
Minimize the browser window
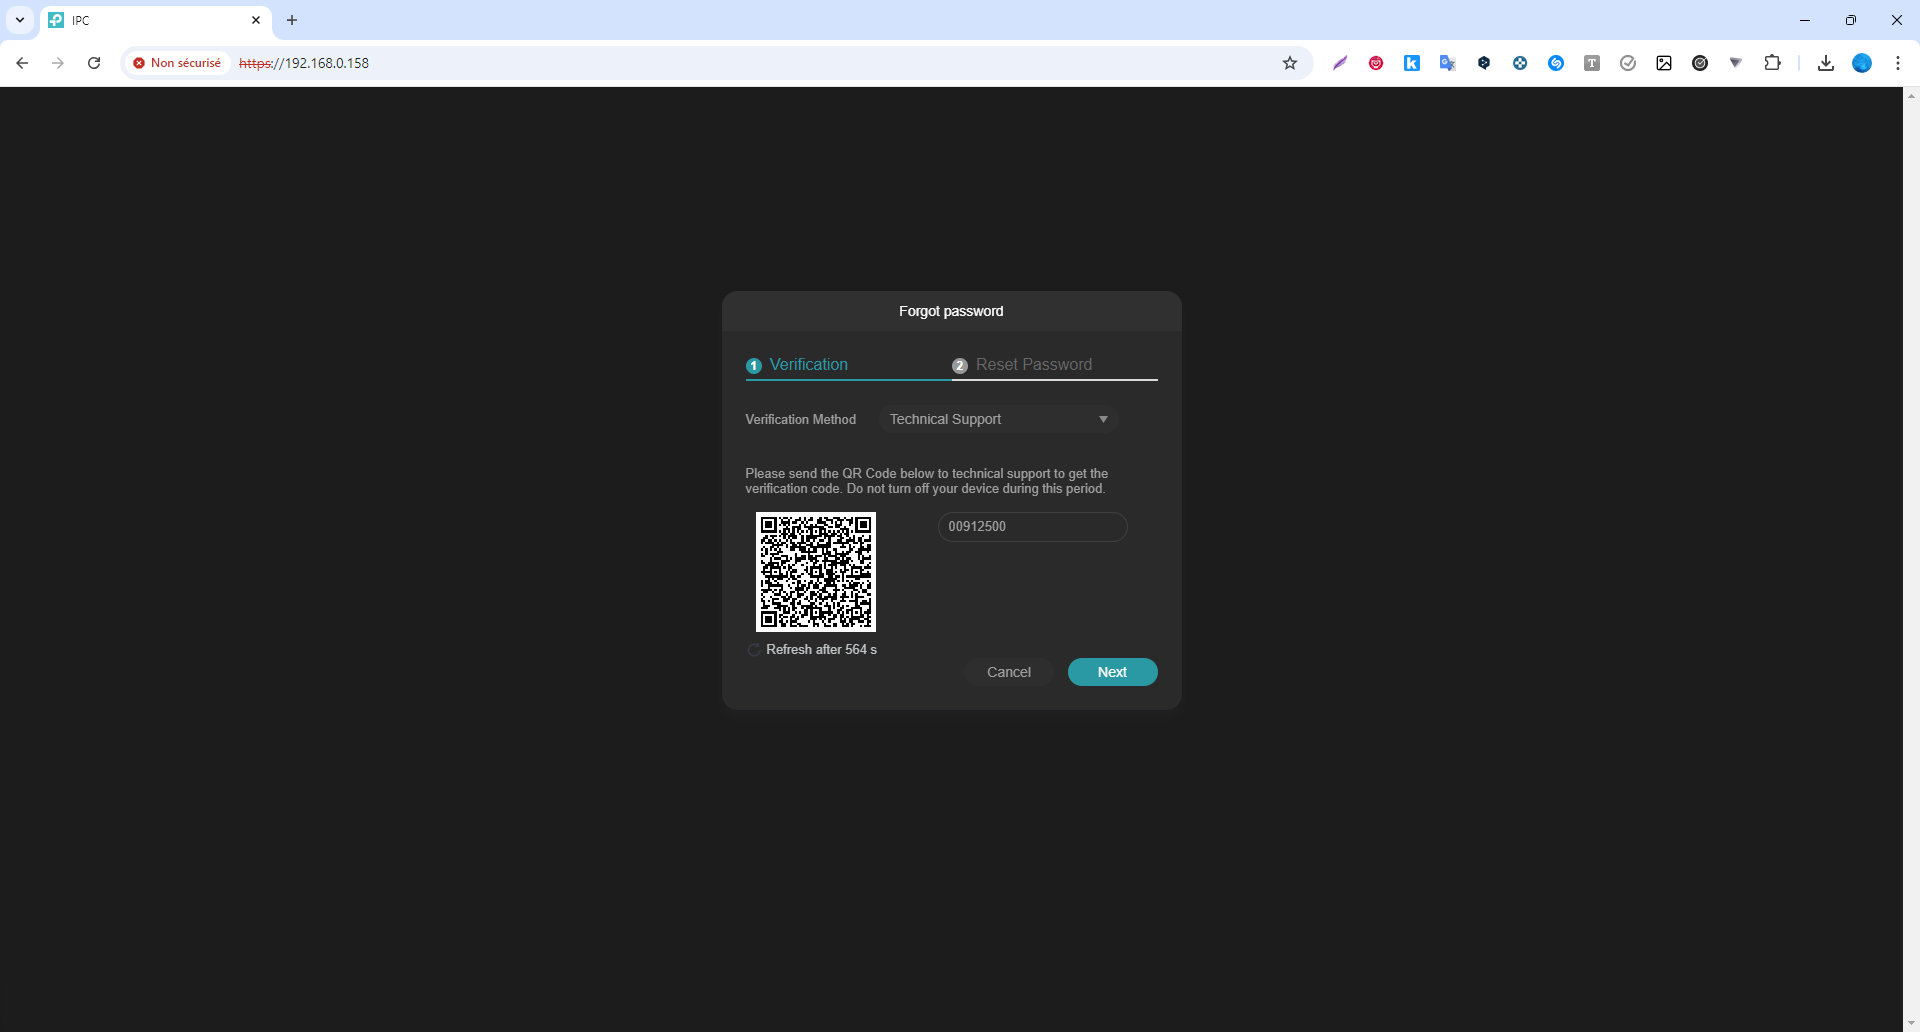click(1805, 20)
